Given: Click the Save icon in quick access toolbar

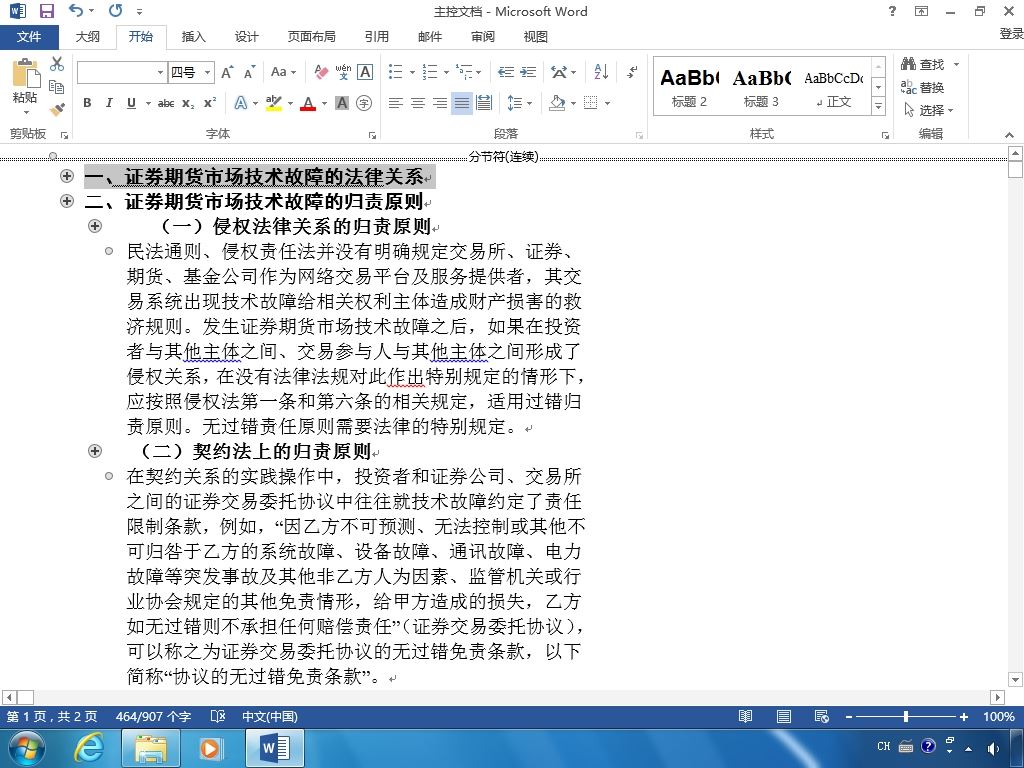Looking at the screenshot, I should pos(47,10).
